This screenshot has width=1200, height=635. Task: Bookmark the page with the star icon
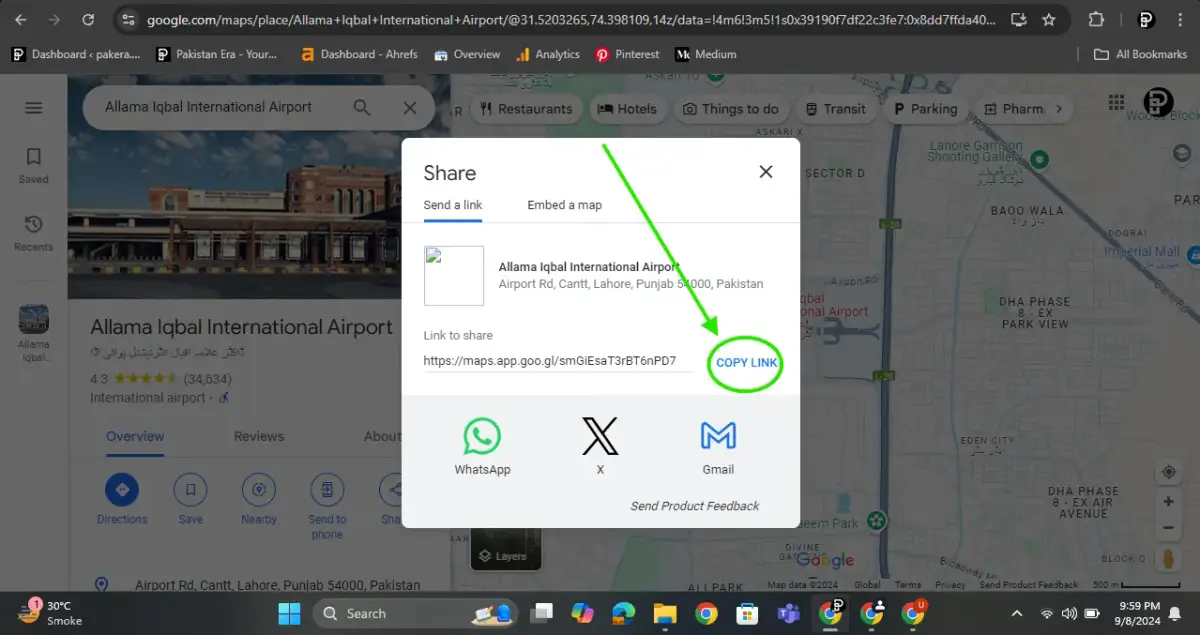[1048, 19]
